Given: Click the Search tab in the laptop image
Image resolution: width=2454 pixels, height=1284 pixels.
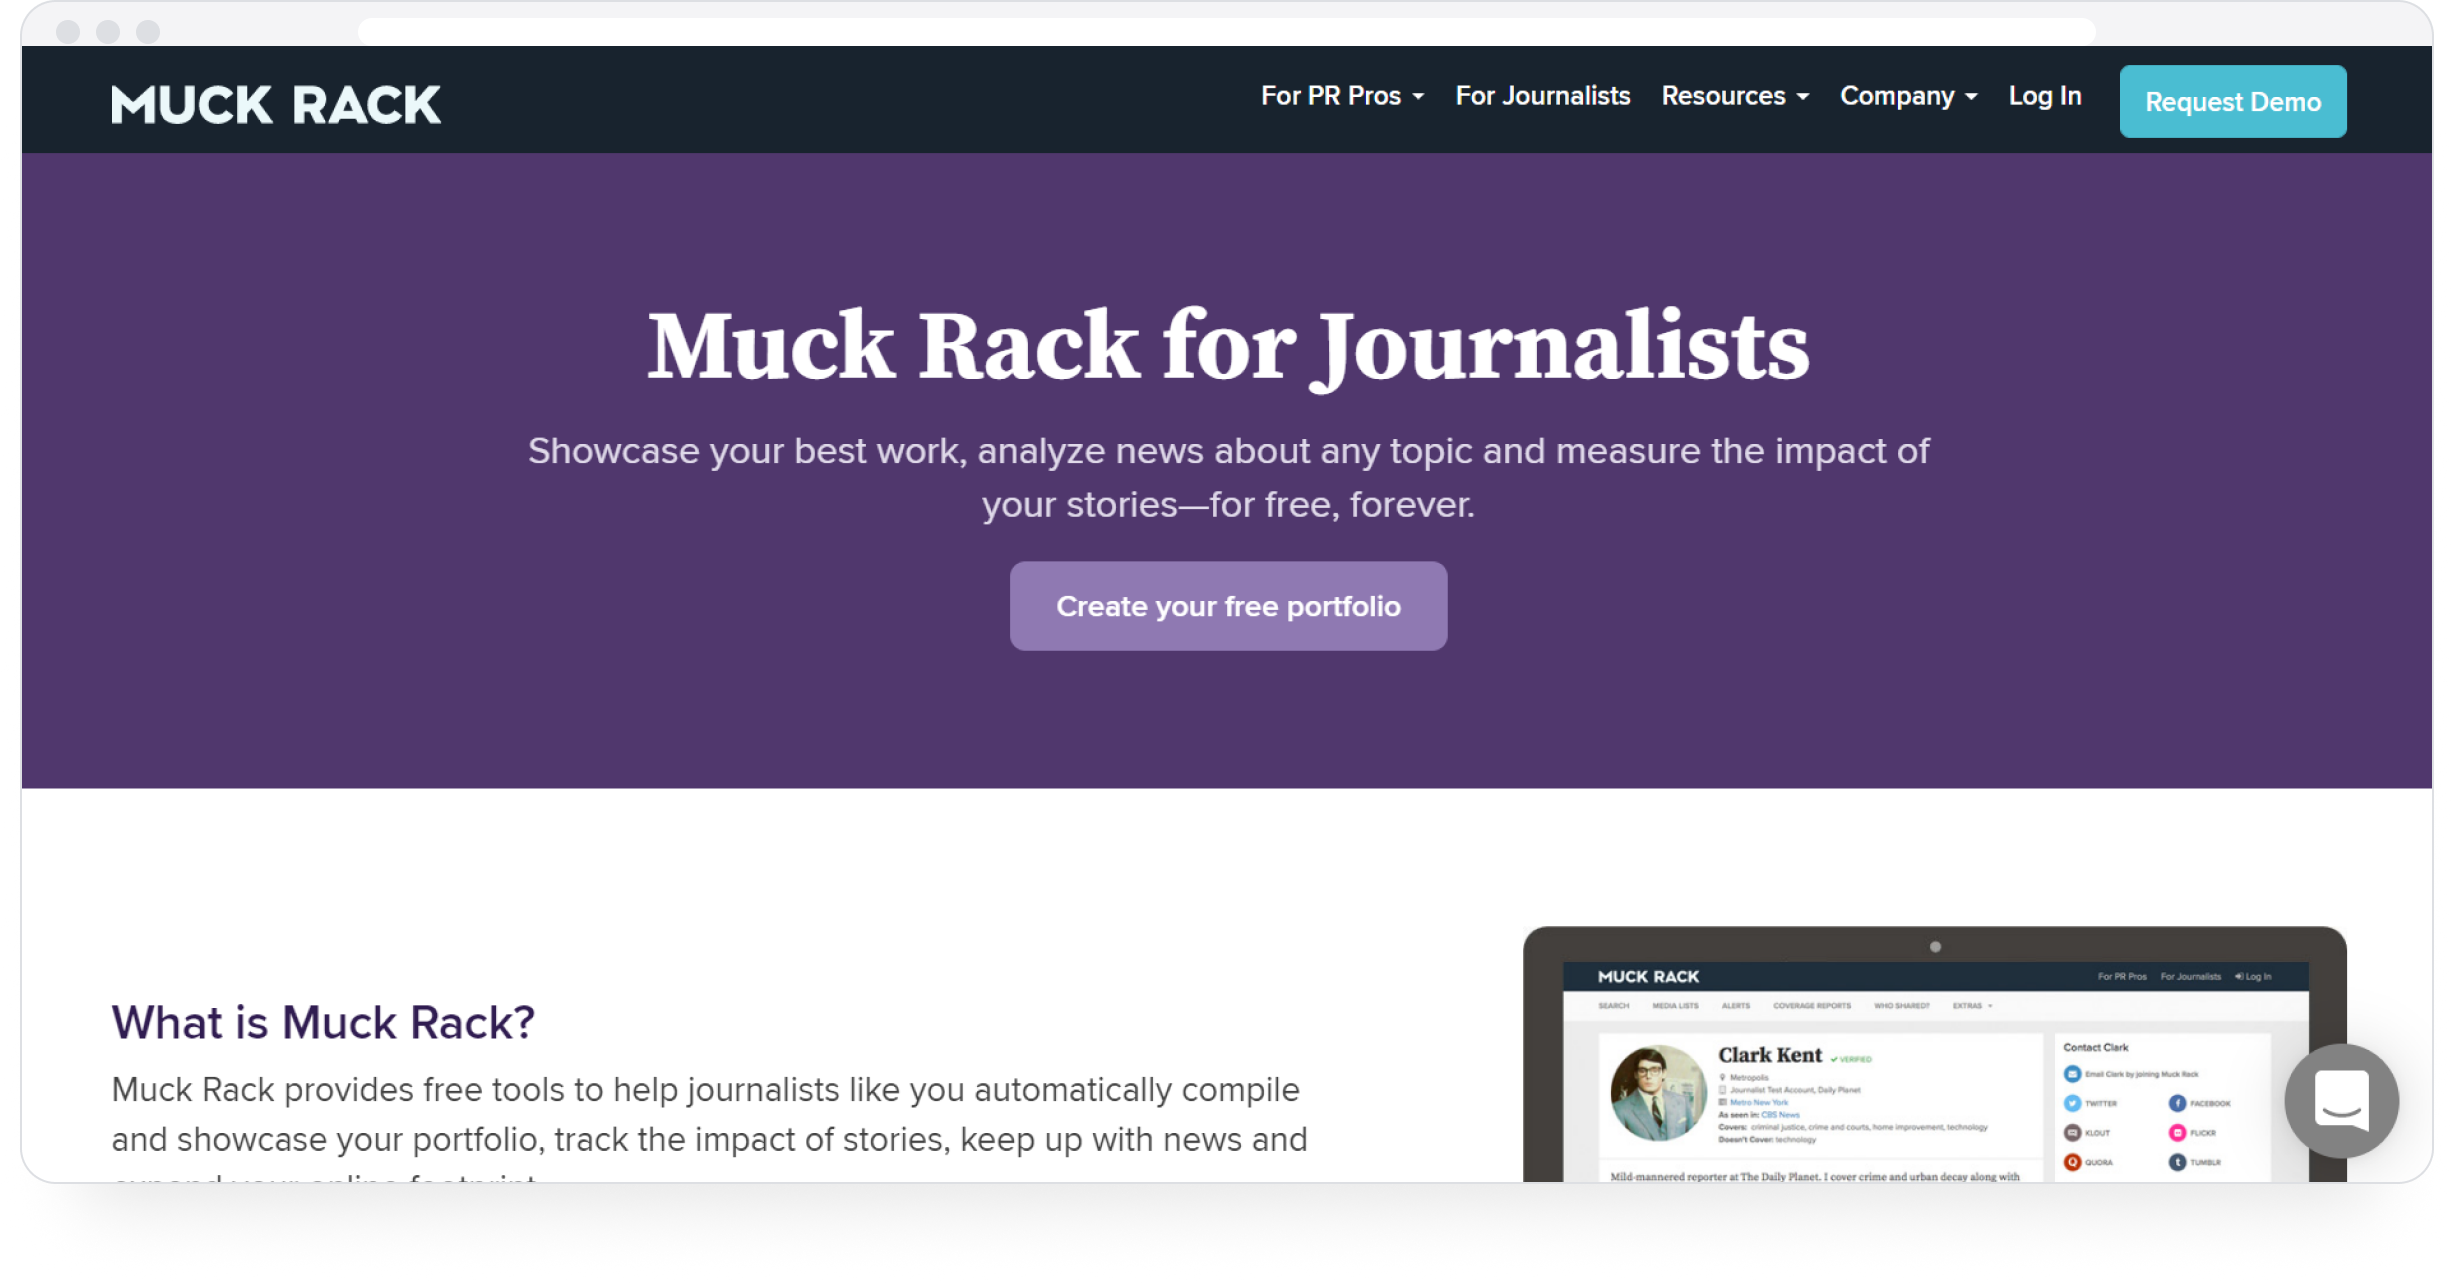Looking at the screenshot, I should click(x=1613, y=1006).
